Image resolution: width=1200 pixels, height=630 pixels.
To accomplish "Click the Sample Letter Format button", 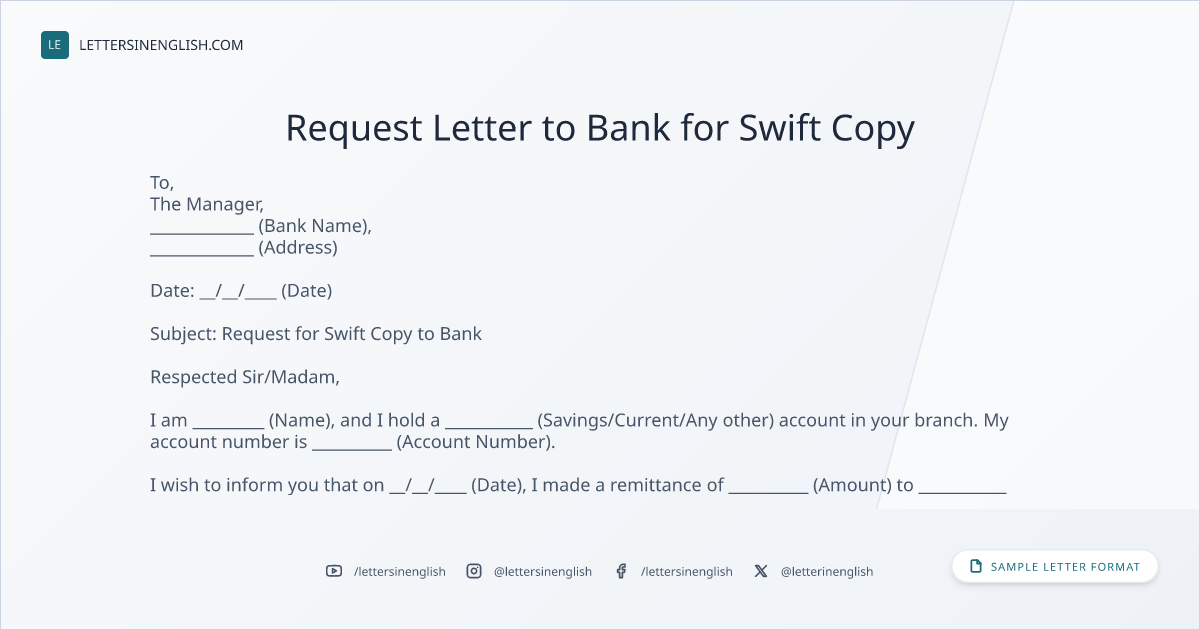I will (1055, 566).
